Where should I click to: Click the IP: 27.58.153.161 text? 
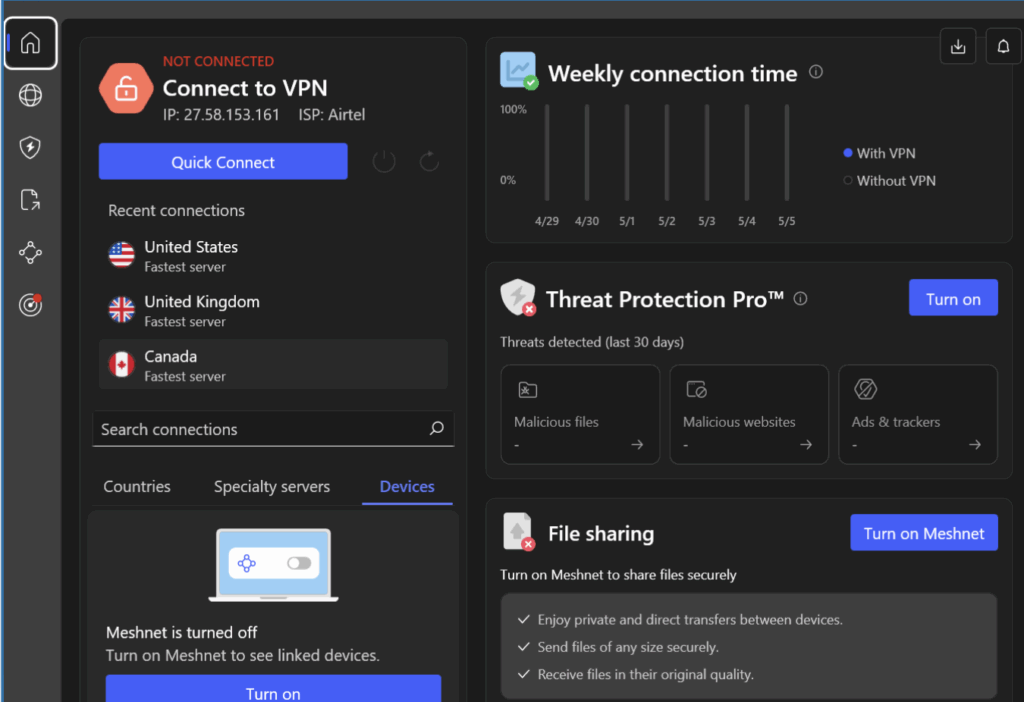(221, 115)
